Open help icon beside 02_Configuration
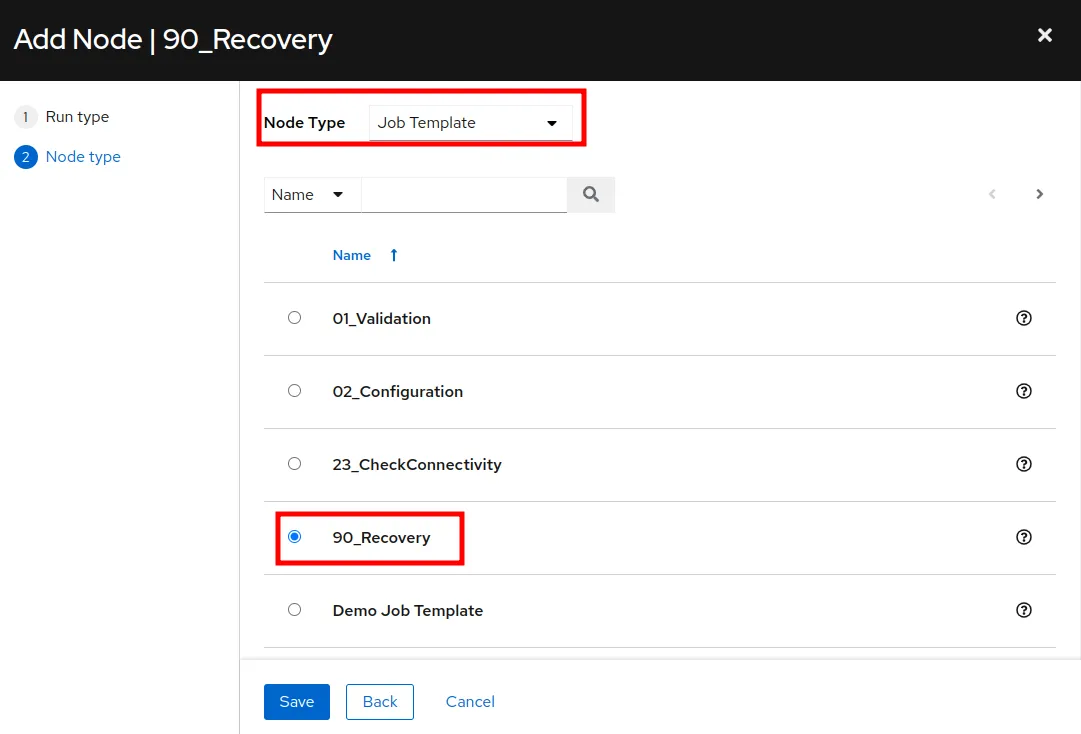1081x734 pixels. [x=1023, y=391]
